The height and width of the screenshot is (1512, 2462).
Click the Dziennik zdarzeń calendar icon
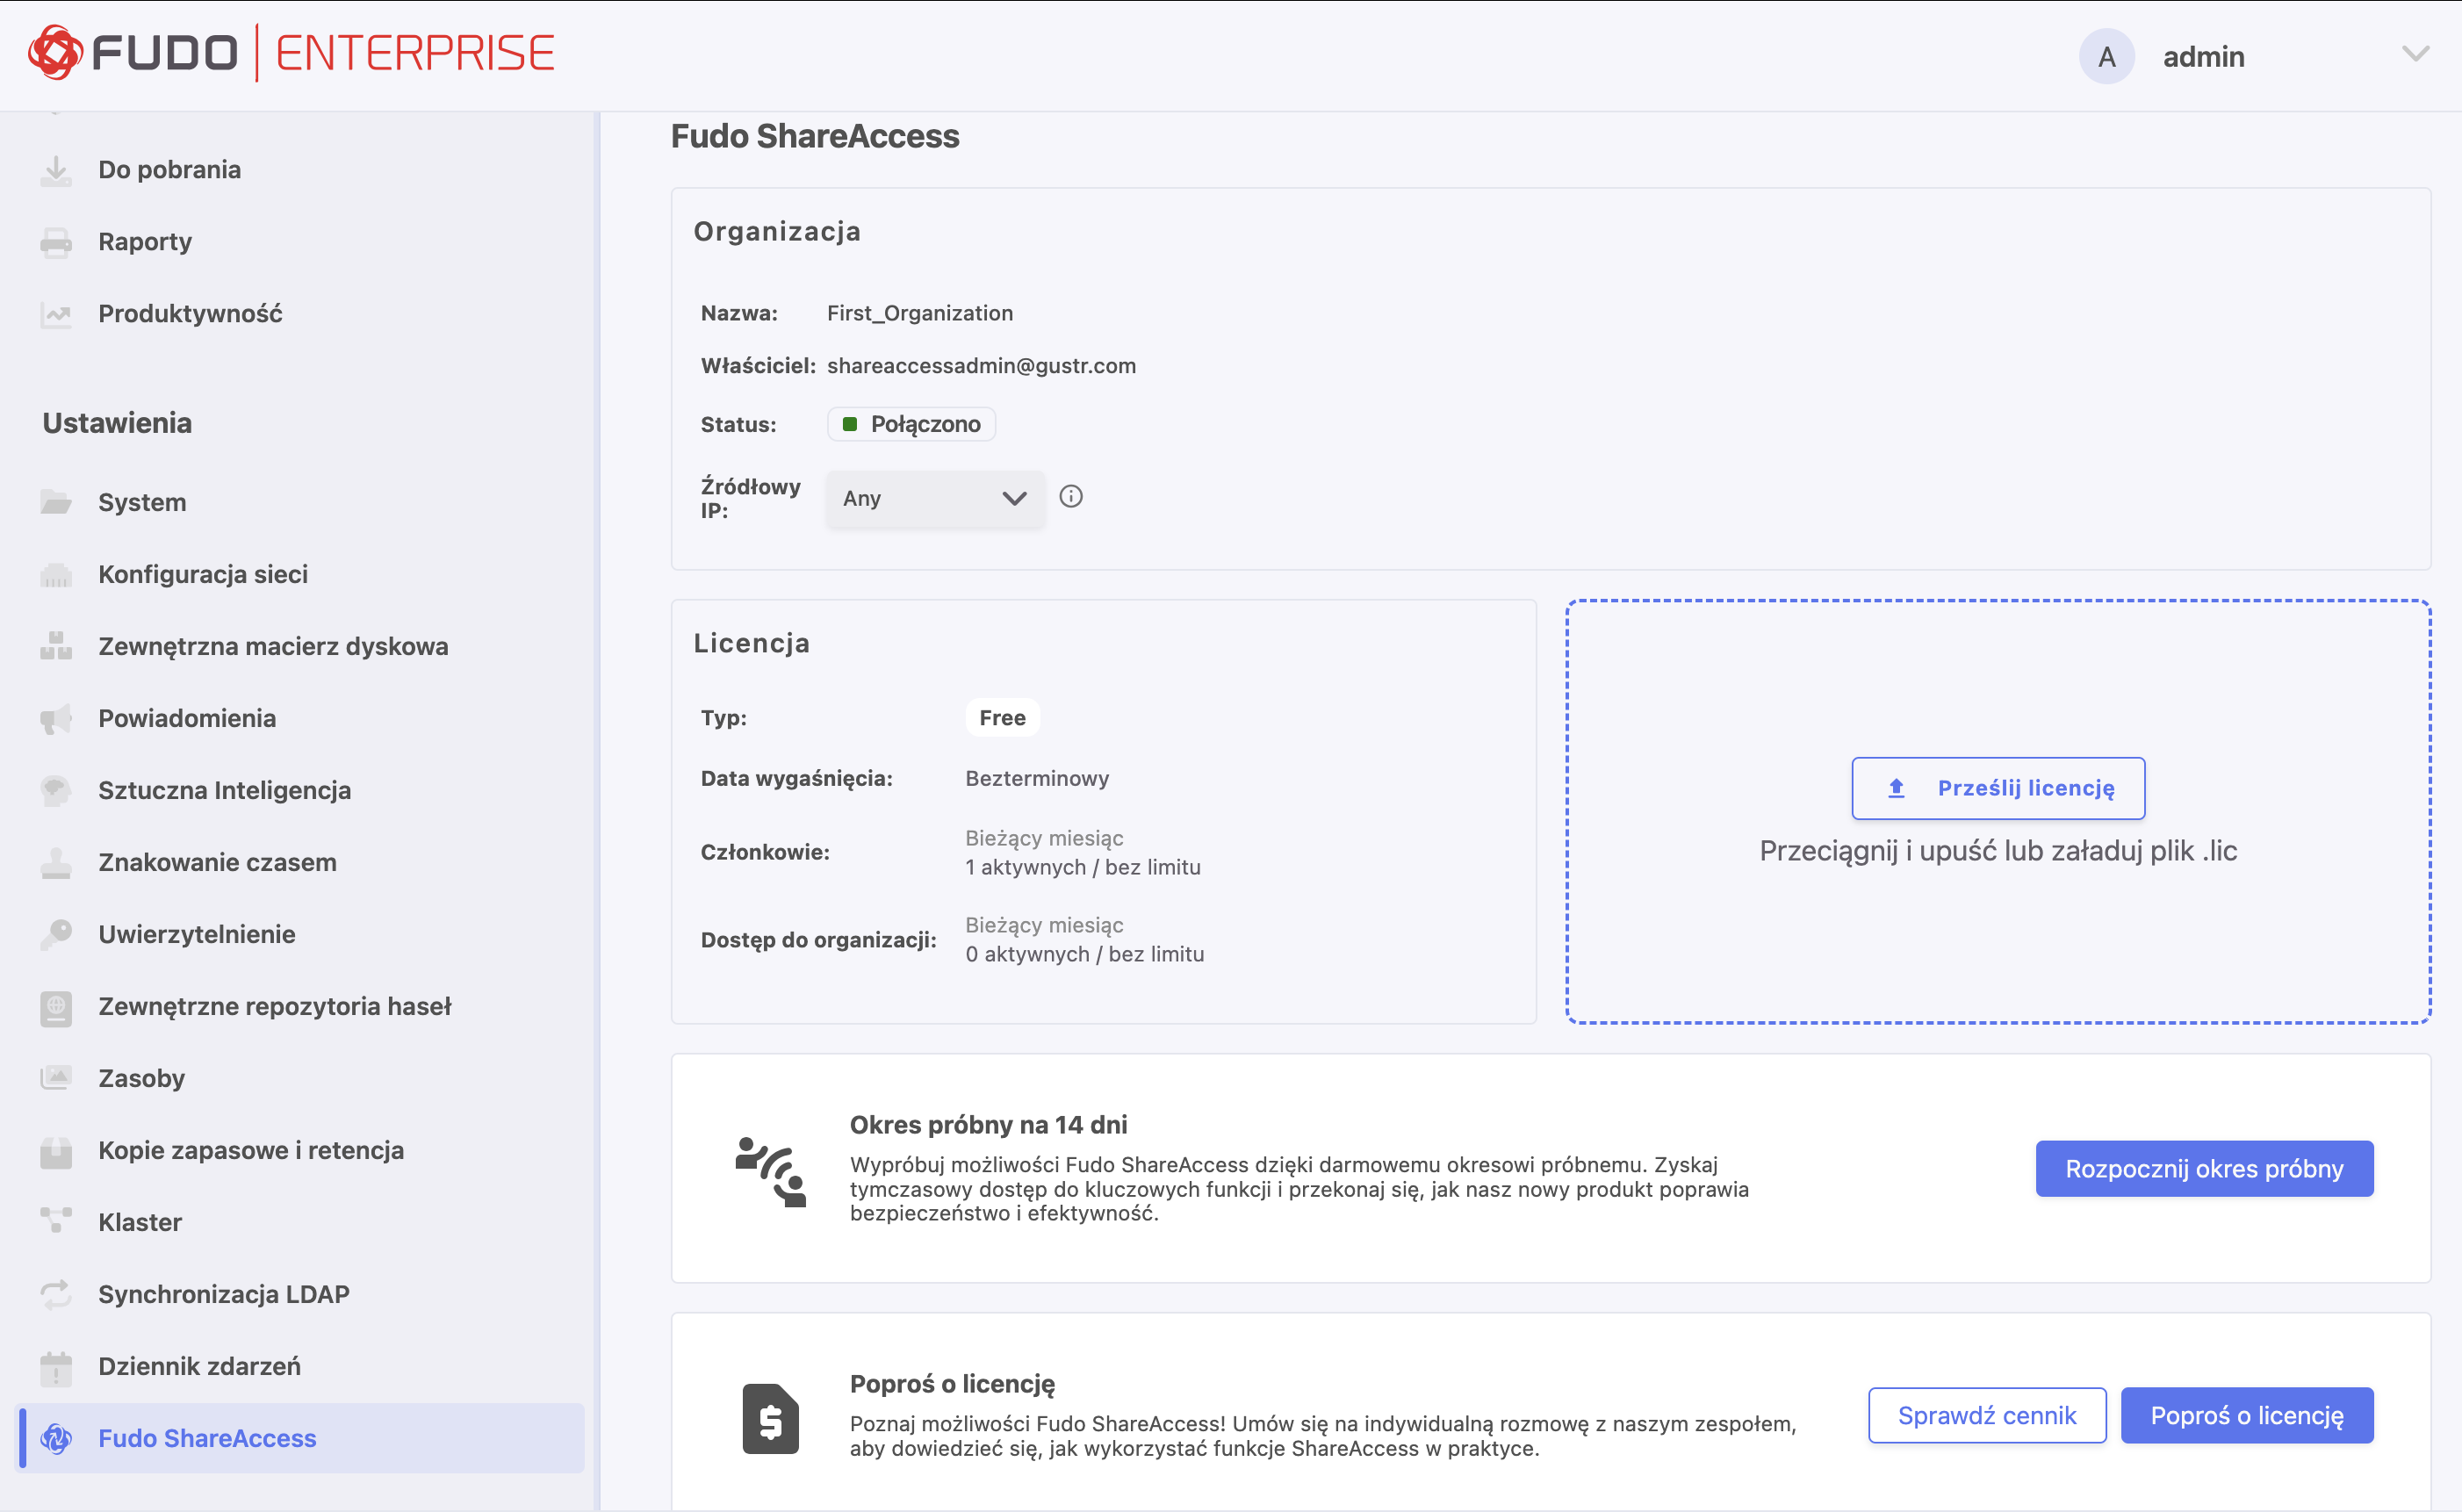[56, 1366]
